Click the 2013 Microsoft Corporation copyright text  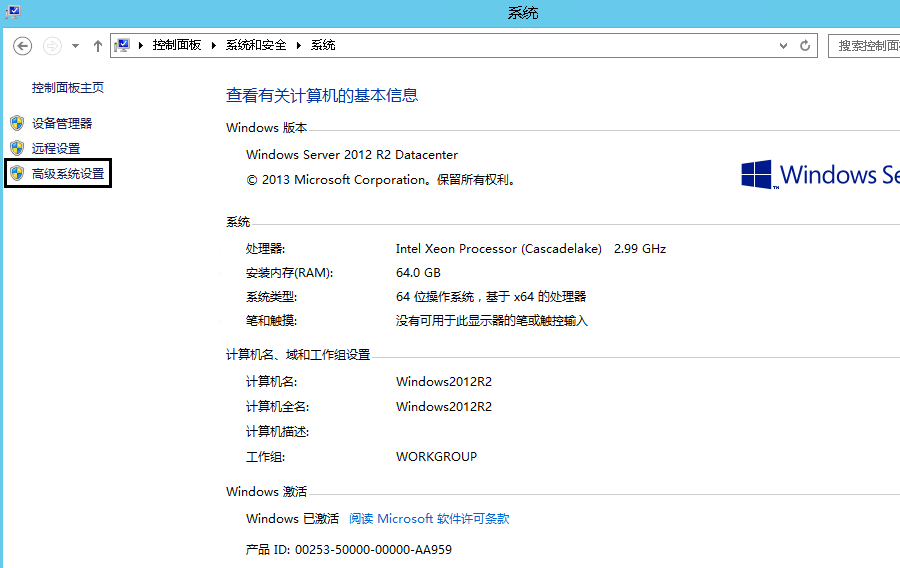tap(382, 180)
